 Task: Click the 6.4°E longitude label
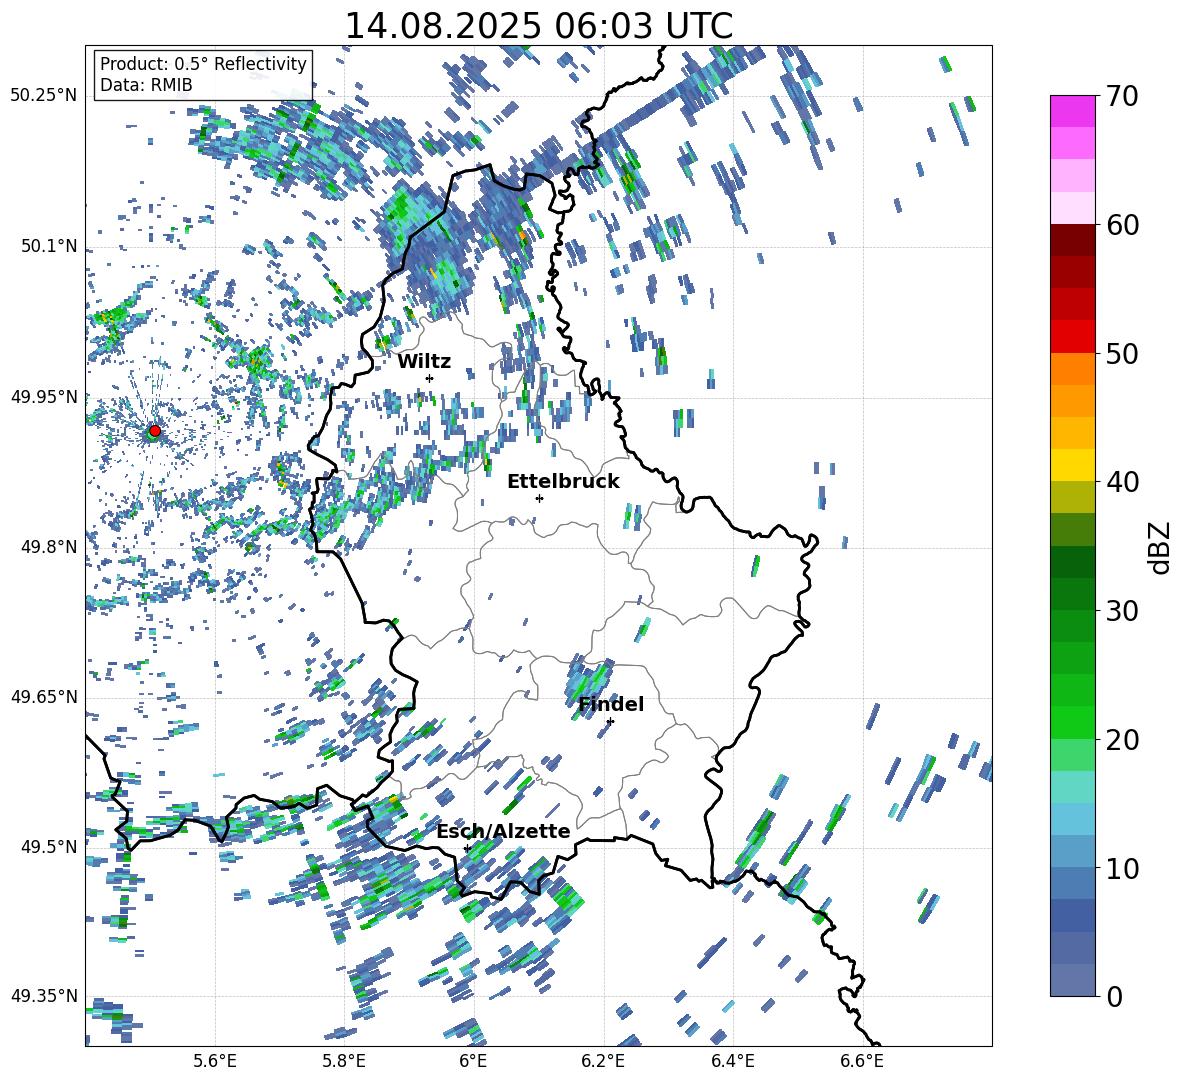coord(732,1061)
